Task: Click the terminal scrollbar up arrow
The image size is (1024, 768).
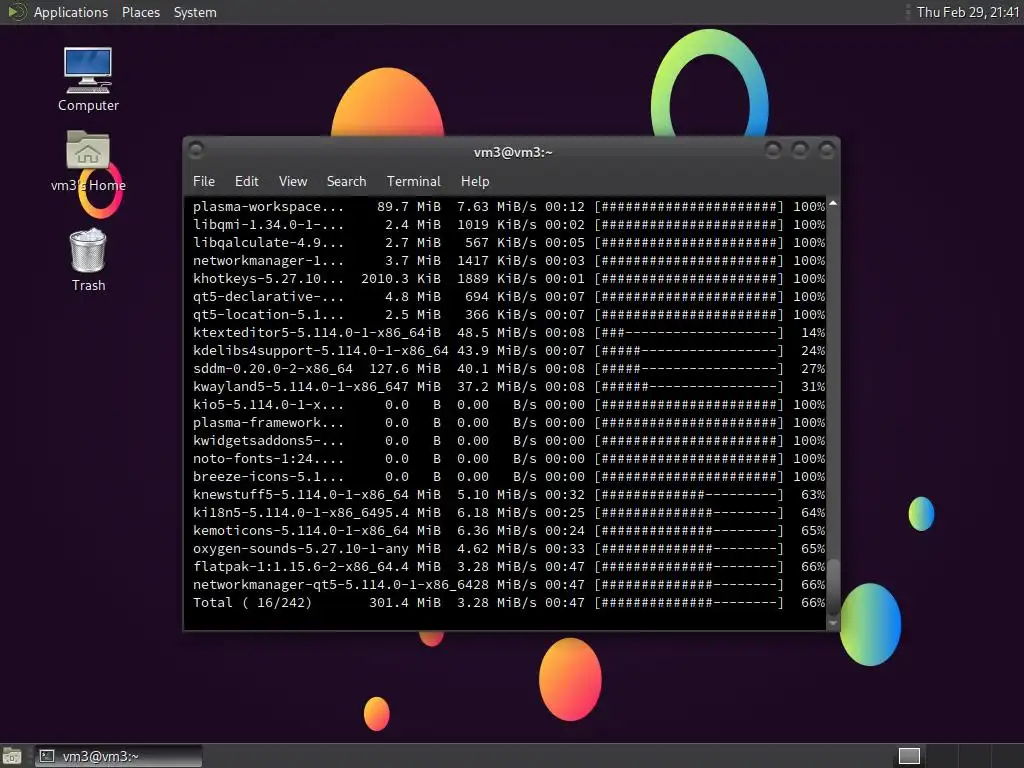Action: (833, 203)
